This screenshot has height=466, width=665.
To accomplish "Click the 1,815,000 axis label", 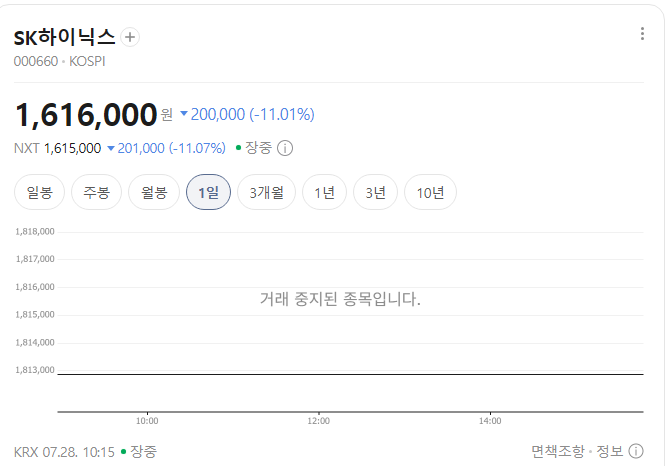I will click(x=35, y=315).
